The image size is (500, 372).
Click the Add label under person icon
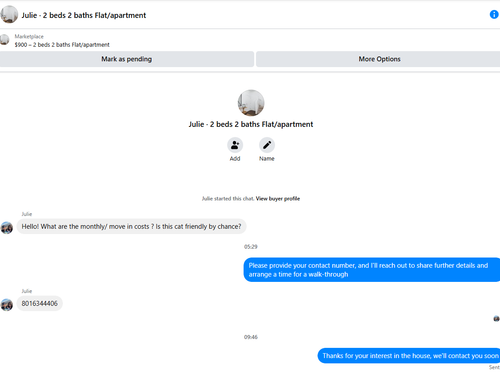tap(235, 159)
